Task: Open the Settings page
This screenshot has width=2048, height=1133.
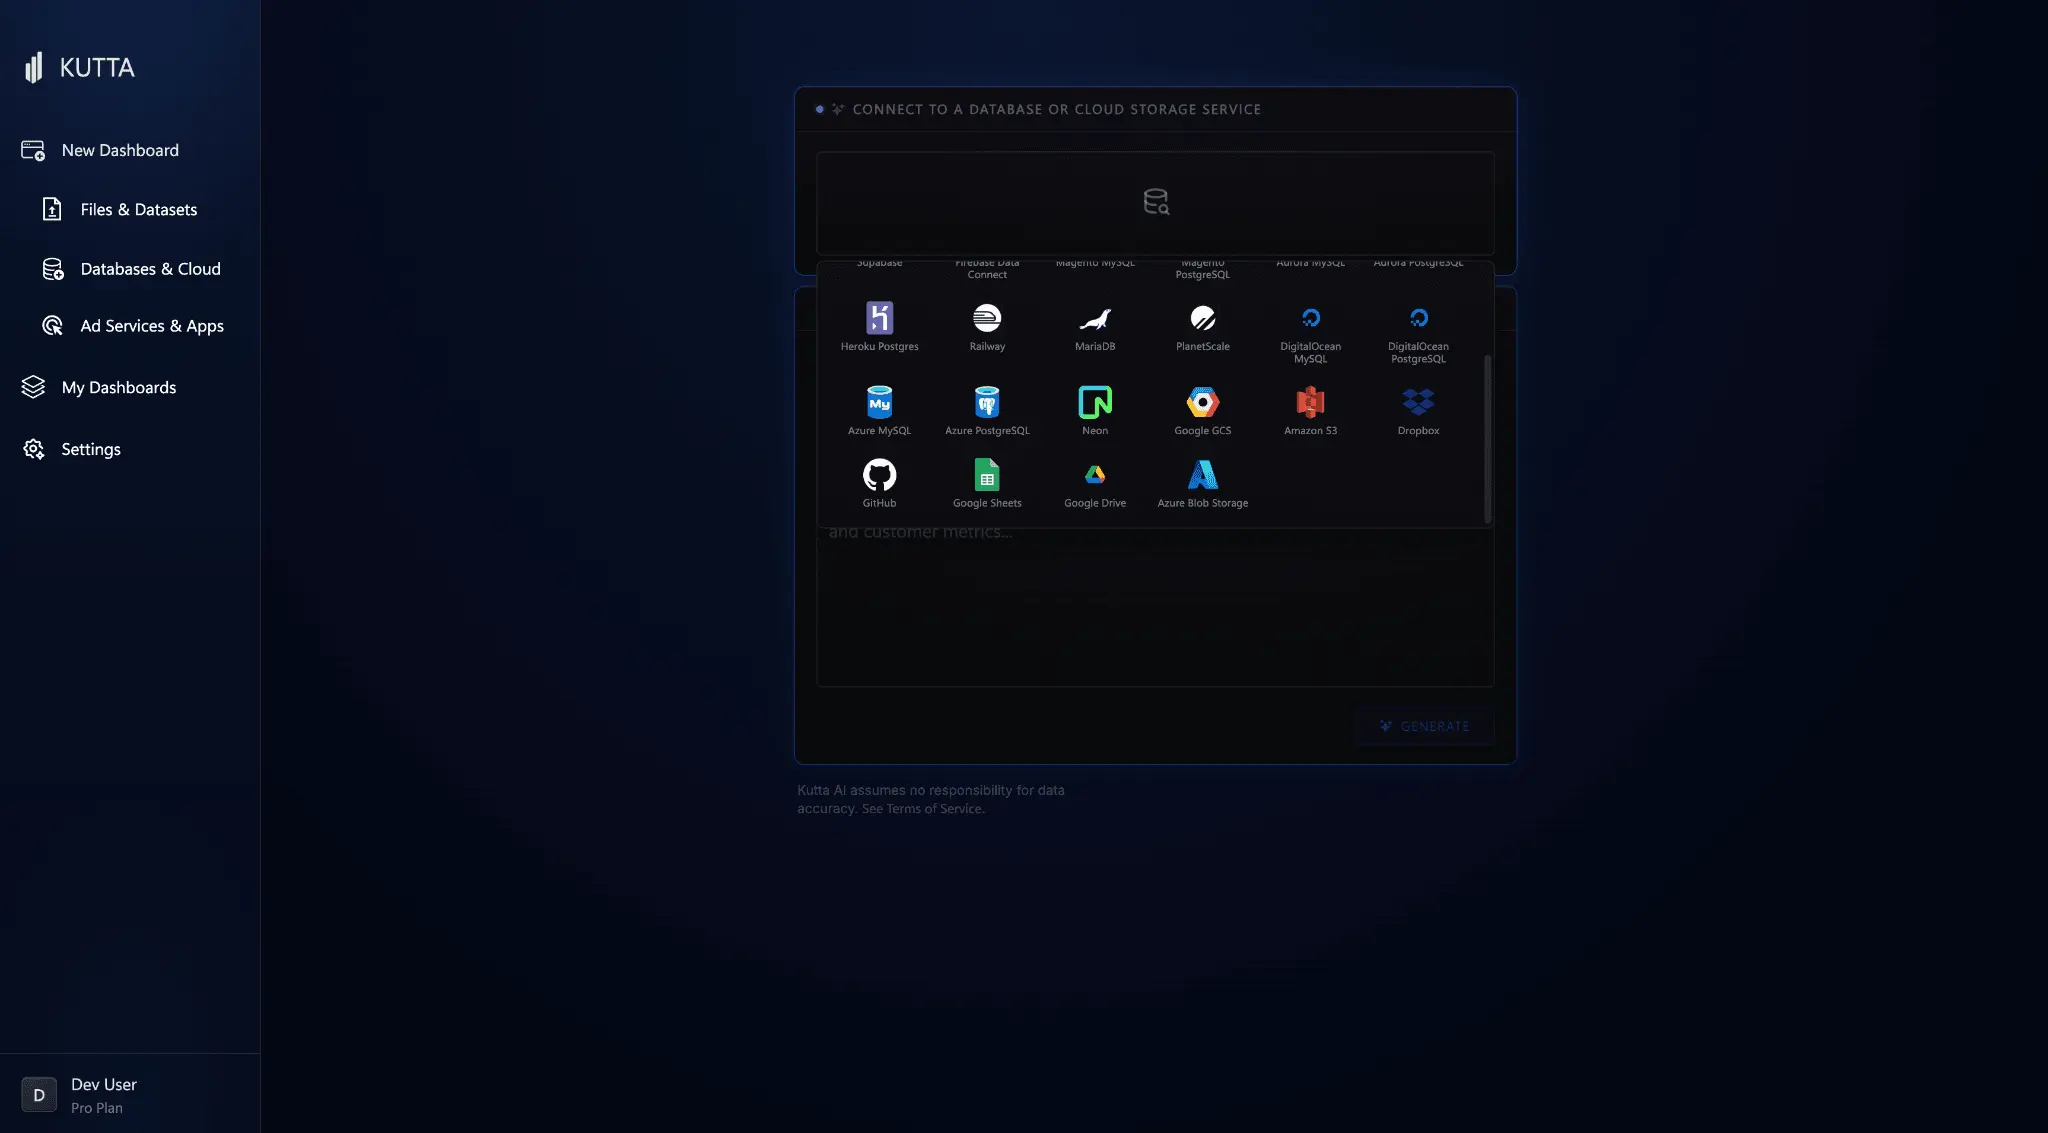Action: coord(91,449)
